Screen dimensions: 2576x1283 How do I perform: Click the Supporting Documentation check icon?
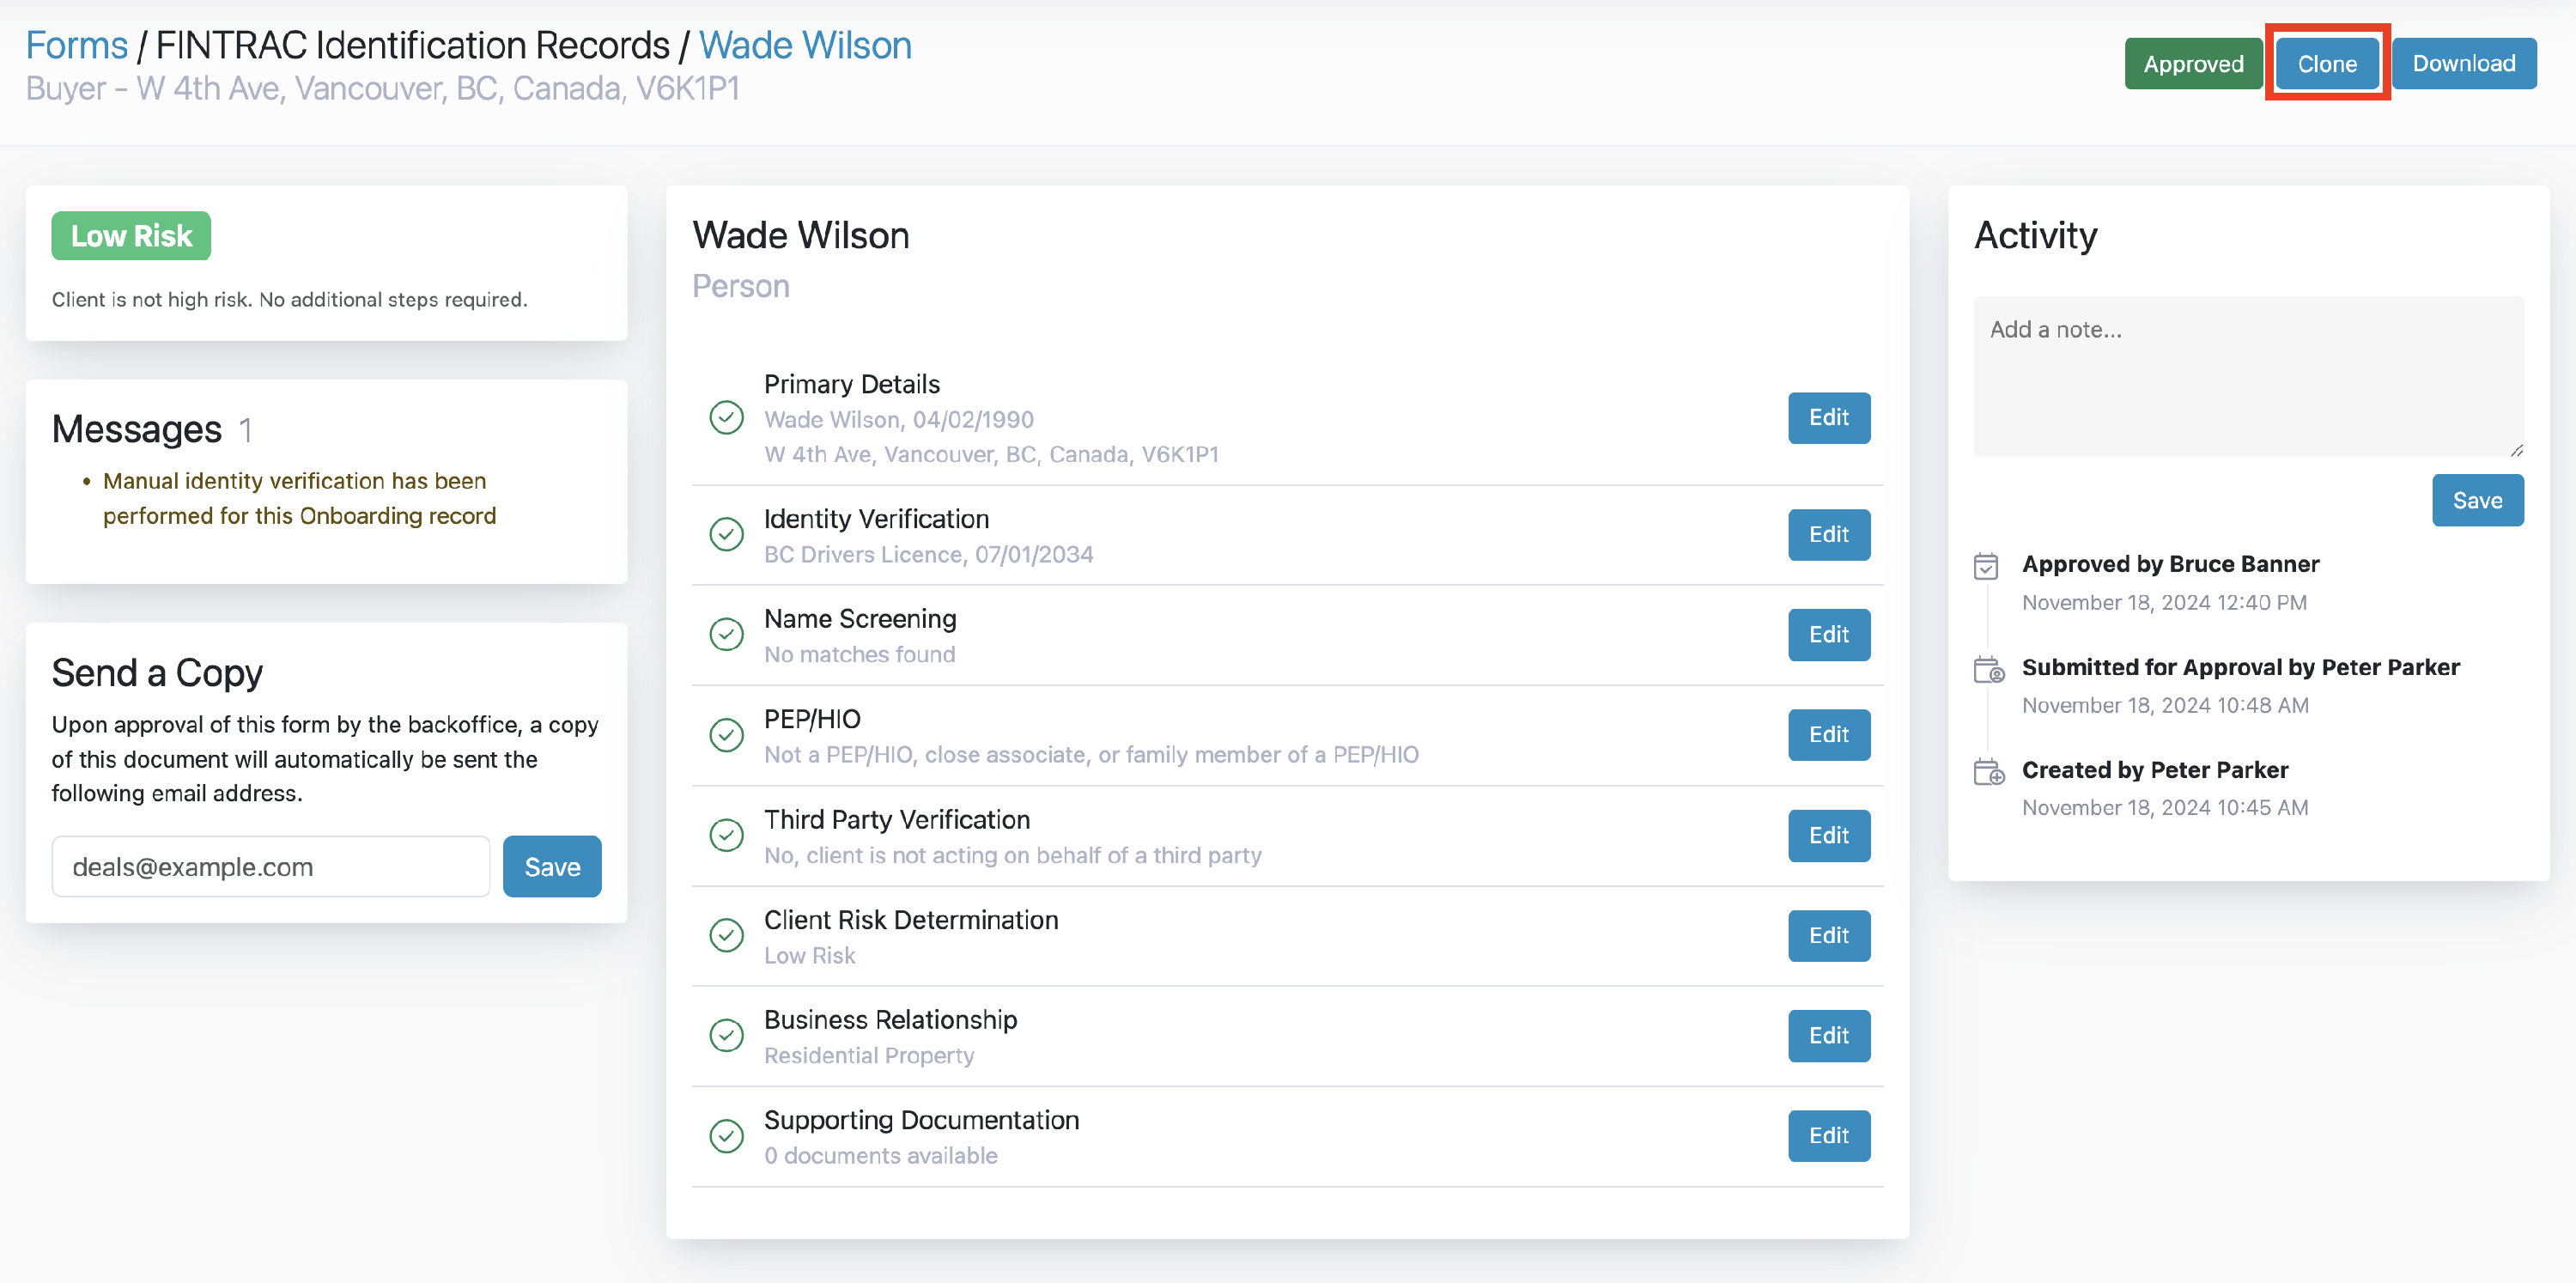pyautogui.click(x=726, y=1136)
